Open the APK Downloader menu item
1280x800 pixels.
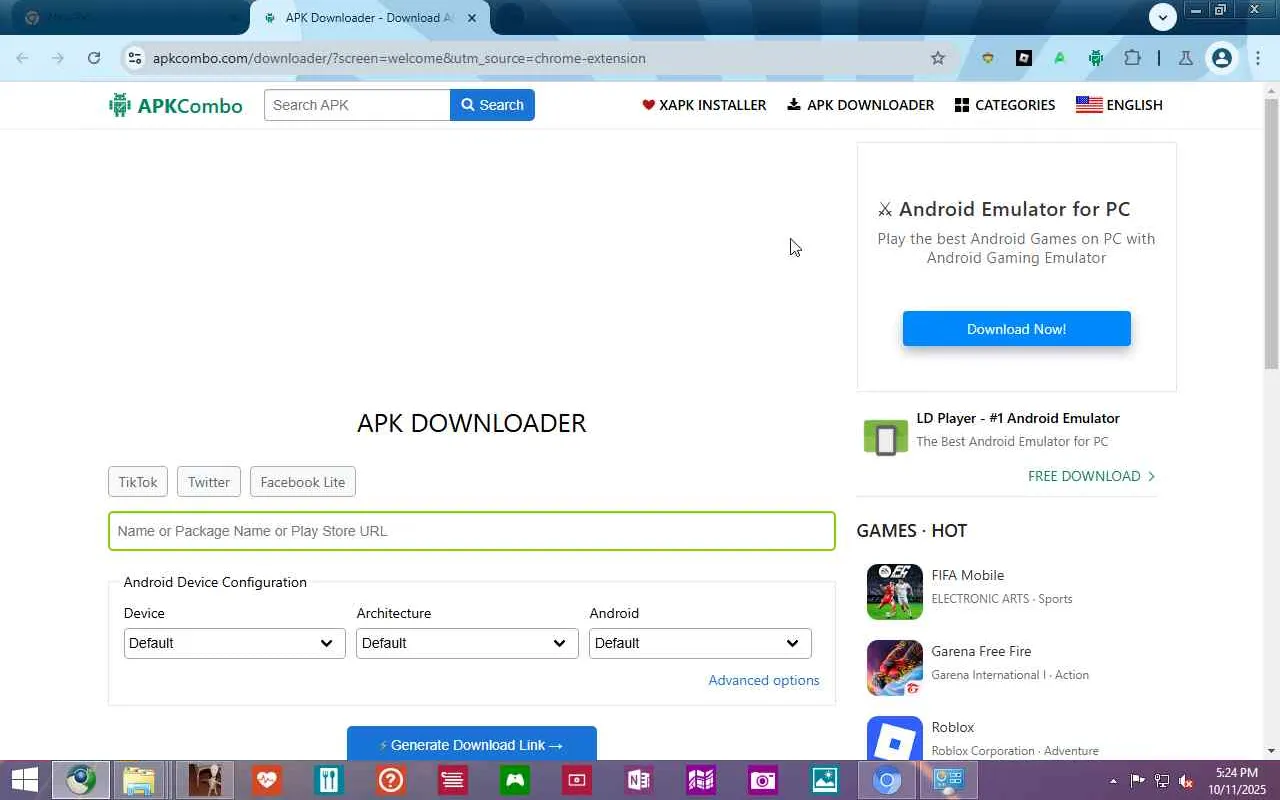860,105
